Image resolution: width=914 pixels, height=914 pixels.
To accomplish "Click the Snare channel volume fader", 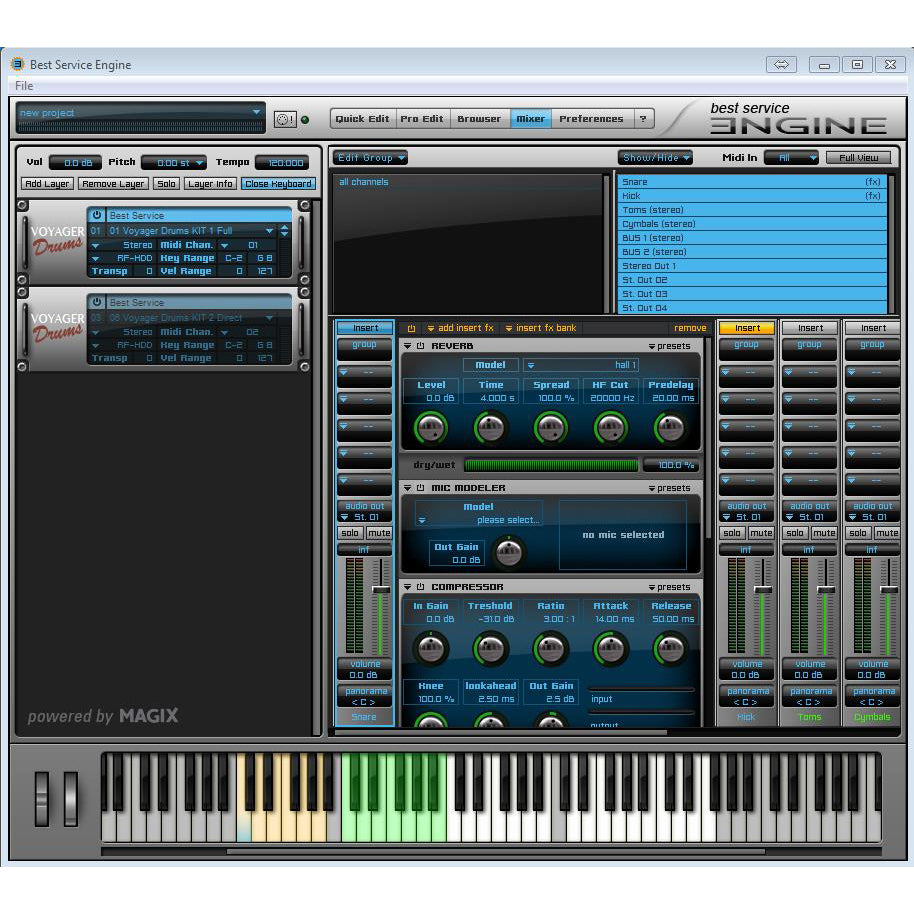I will coord(380,590).
